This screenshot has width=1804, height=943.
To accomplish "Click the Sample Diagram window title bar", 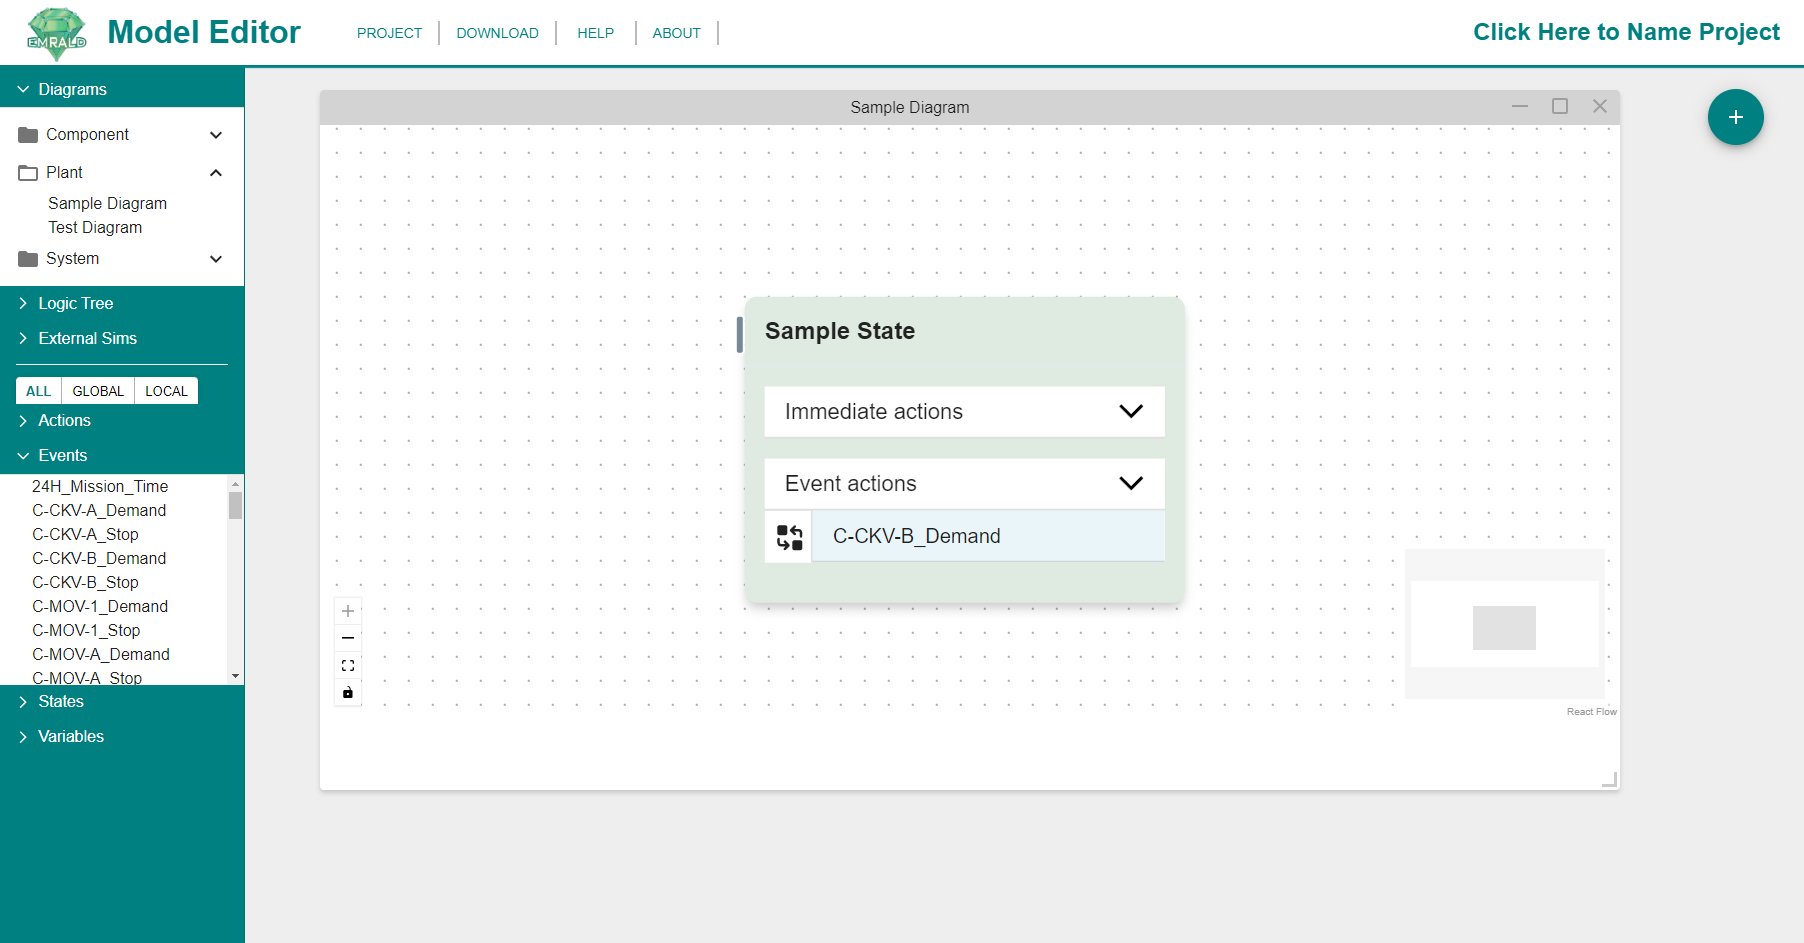I will (x=909, y=107).
